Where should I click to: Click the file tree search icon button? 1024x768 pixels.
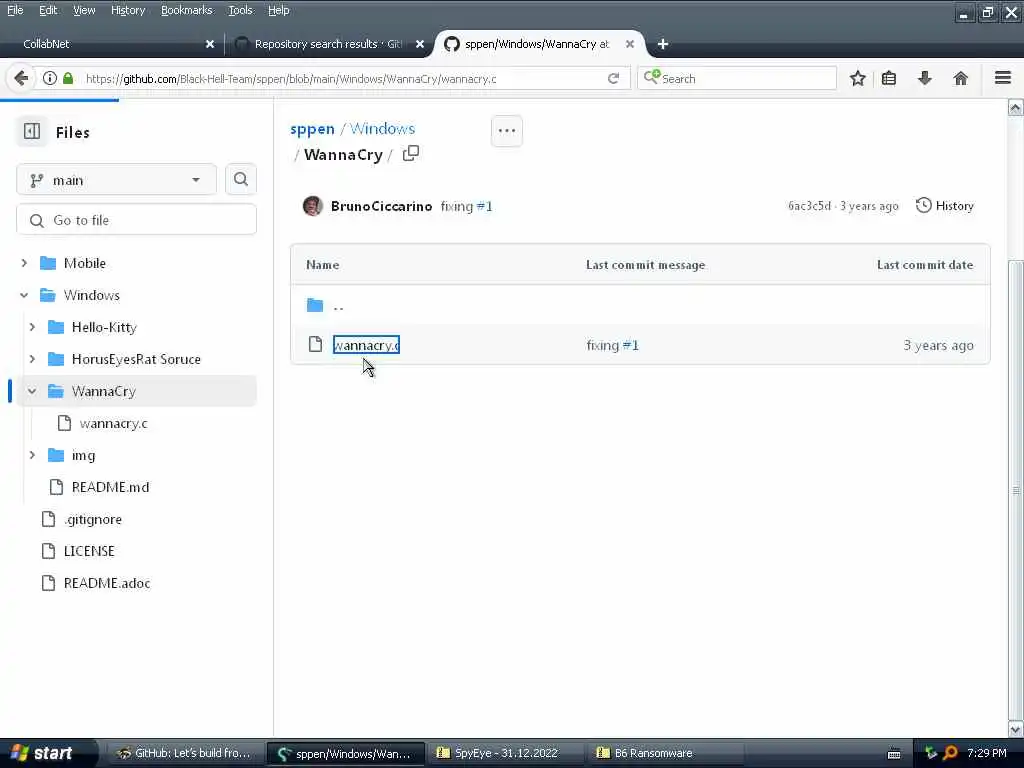[240, 180]
